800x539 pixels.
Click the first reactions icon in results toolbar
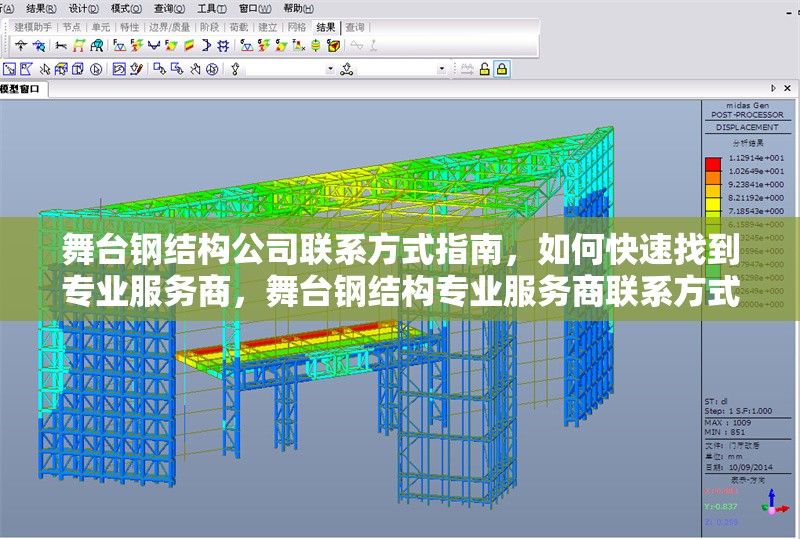119,46
